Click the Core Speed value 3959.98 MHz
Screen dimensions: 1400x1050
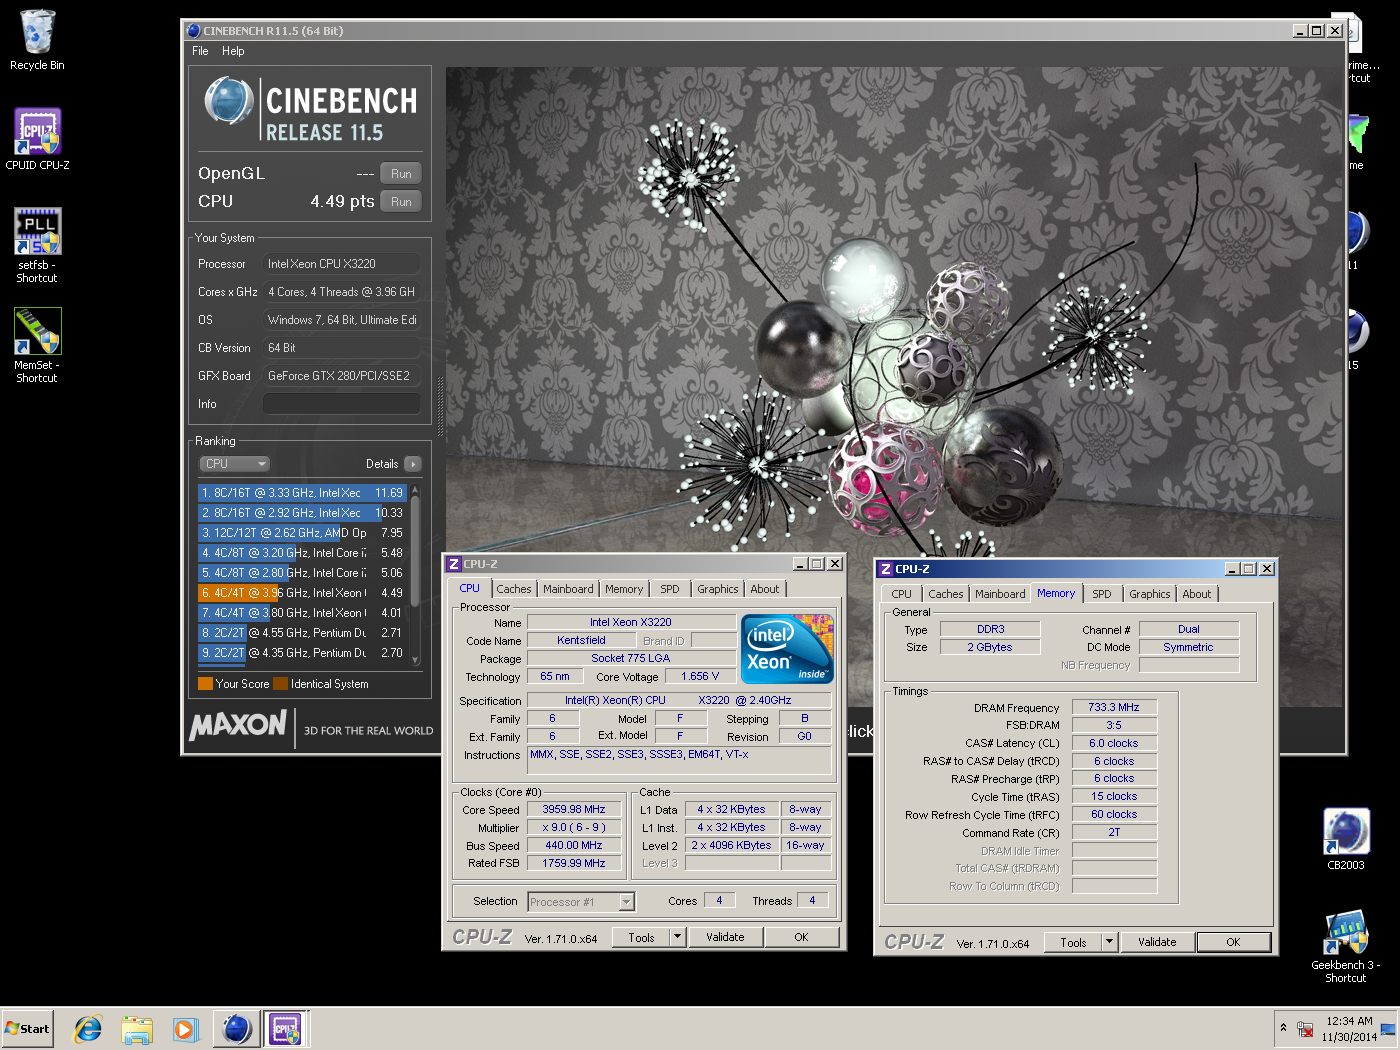574,810
